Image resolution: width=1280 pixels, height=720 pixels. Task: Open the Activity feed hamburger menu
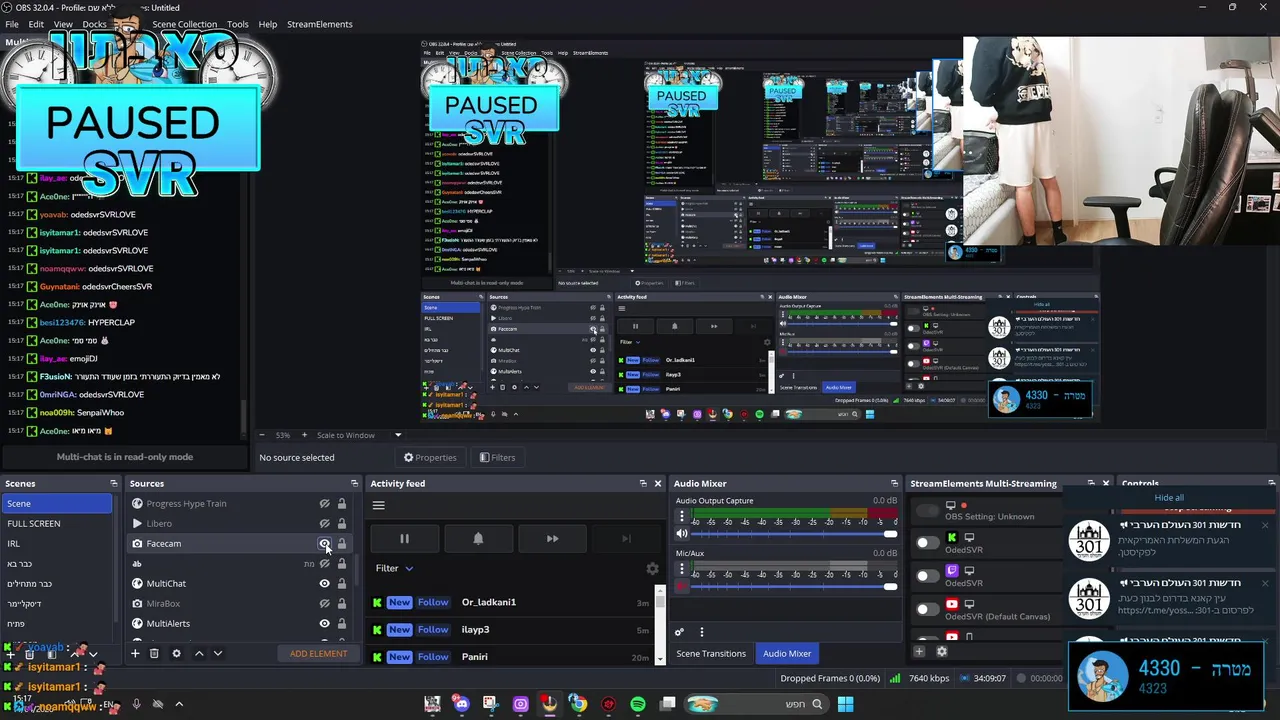[x=379, y=505]
